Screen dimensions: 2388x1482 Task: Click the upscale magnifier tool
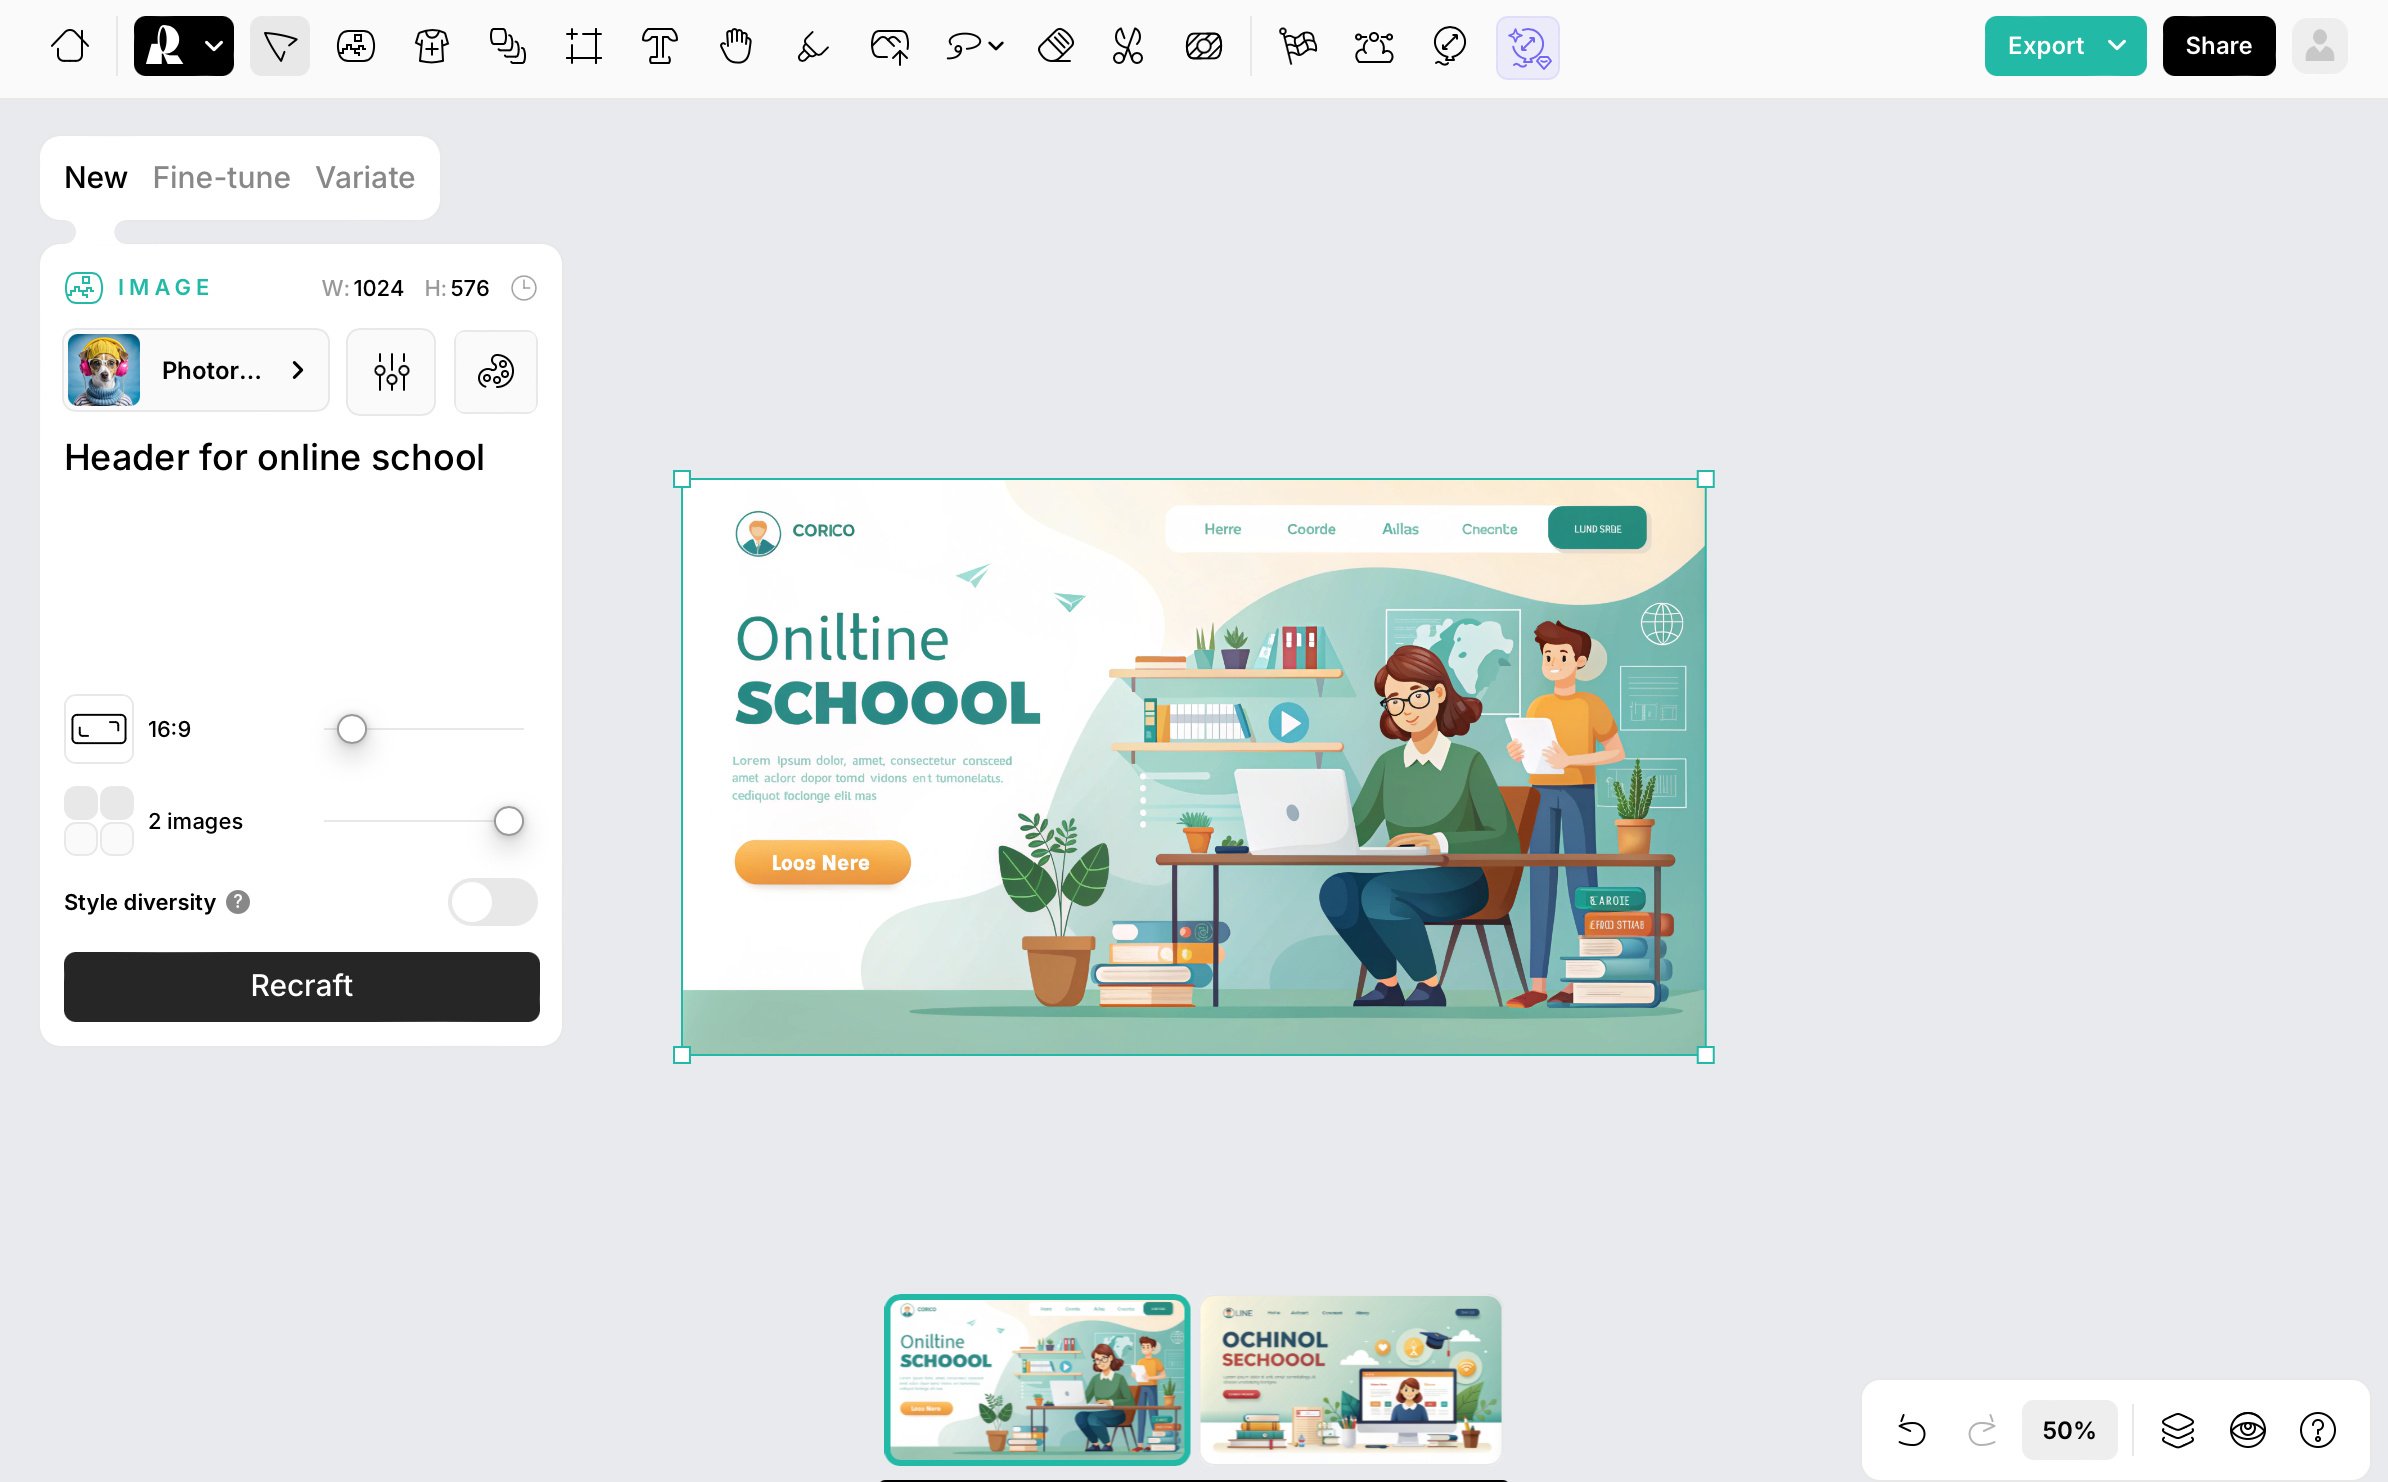[x=1450, y=46]
